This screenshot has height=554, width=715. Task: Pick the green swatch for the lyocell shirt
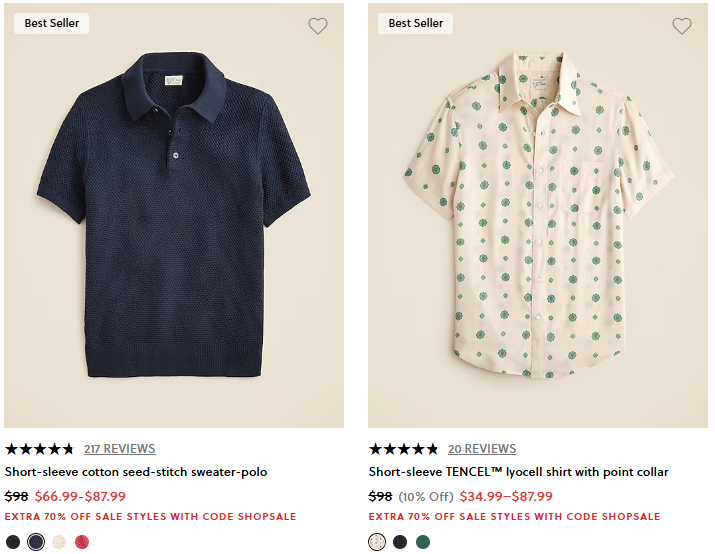tap(423, 542)
